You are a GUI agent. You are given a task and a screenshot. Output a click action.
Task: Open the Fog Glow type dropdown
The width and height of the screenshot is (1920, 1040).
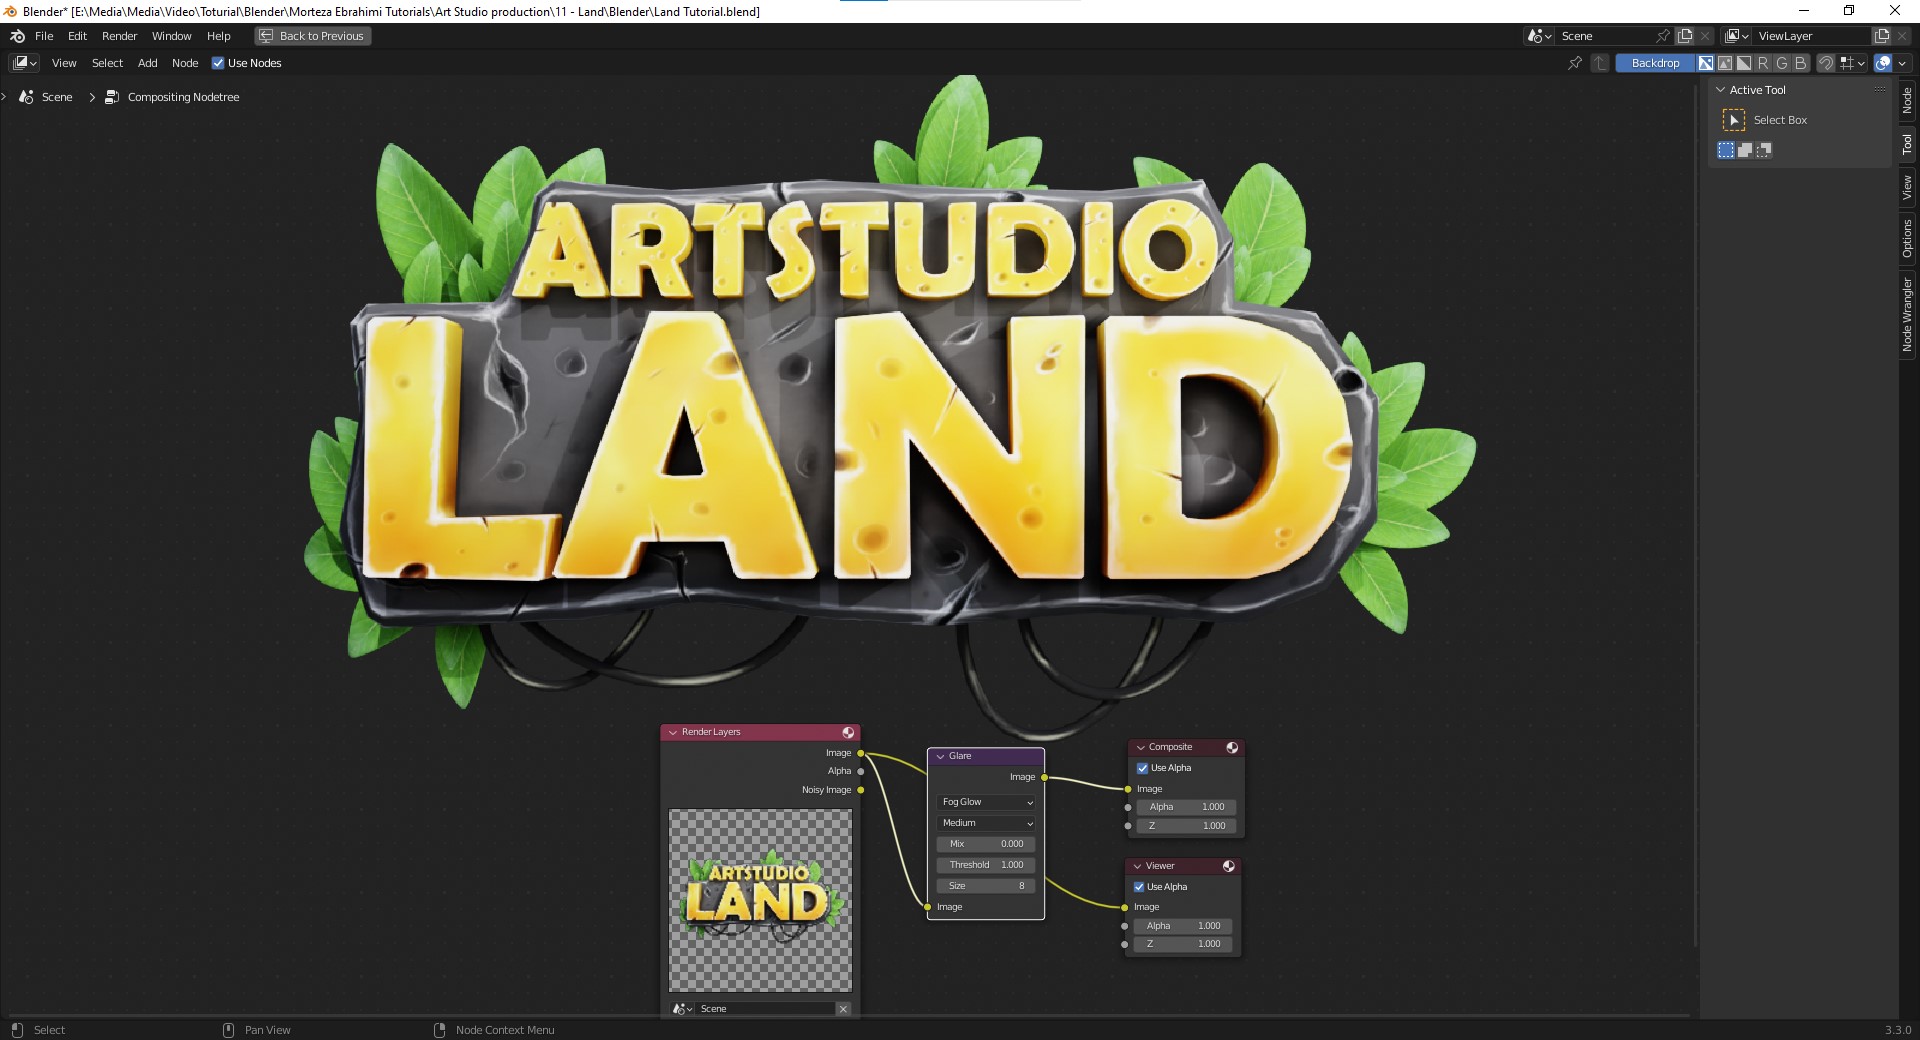[x=985, y=802]
